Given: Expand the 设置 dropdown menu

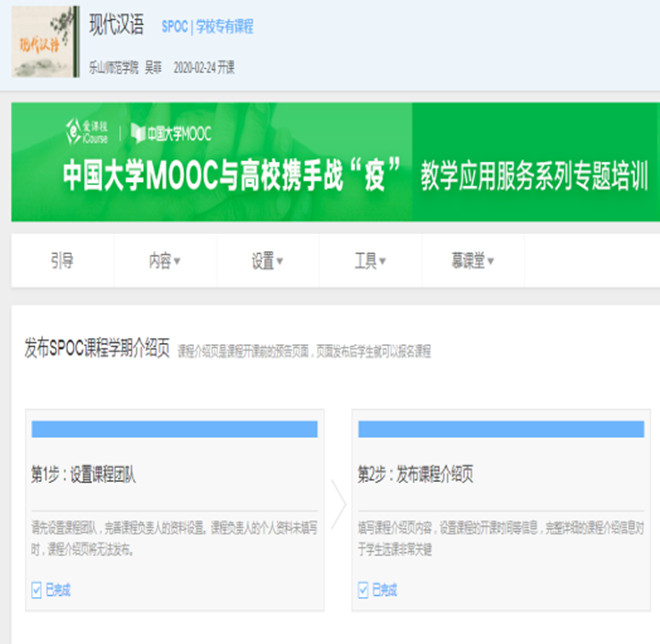Looking at the screenshot, I should click(x=267, y=261).
